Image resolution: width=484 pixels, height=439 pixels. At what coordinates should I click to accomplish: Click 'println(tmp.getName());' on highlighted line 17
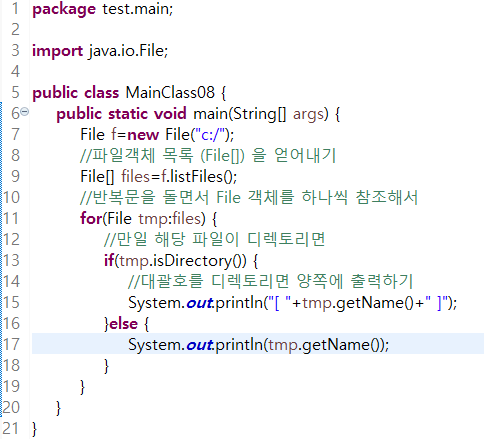pos(302,345)
